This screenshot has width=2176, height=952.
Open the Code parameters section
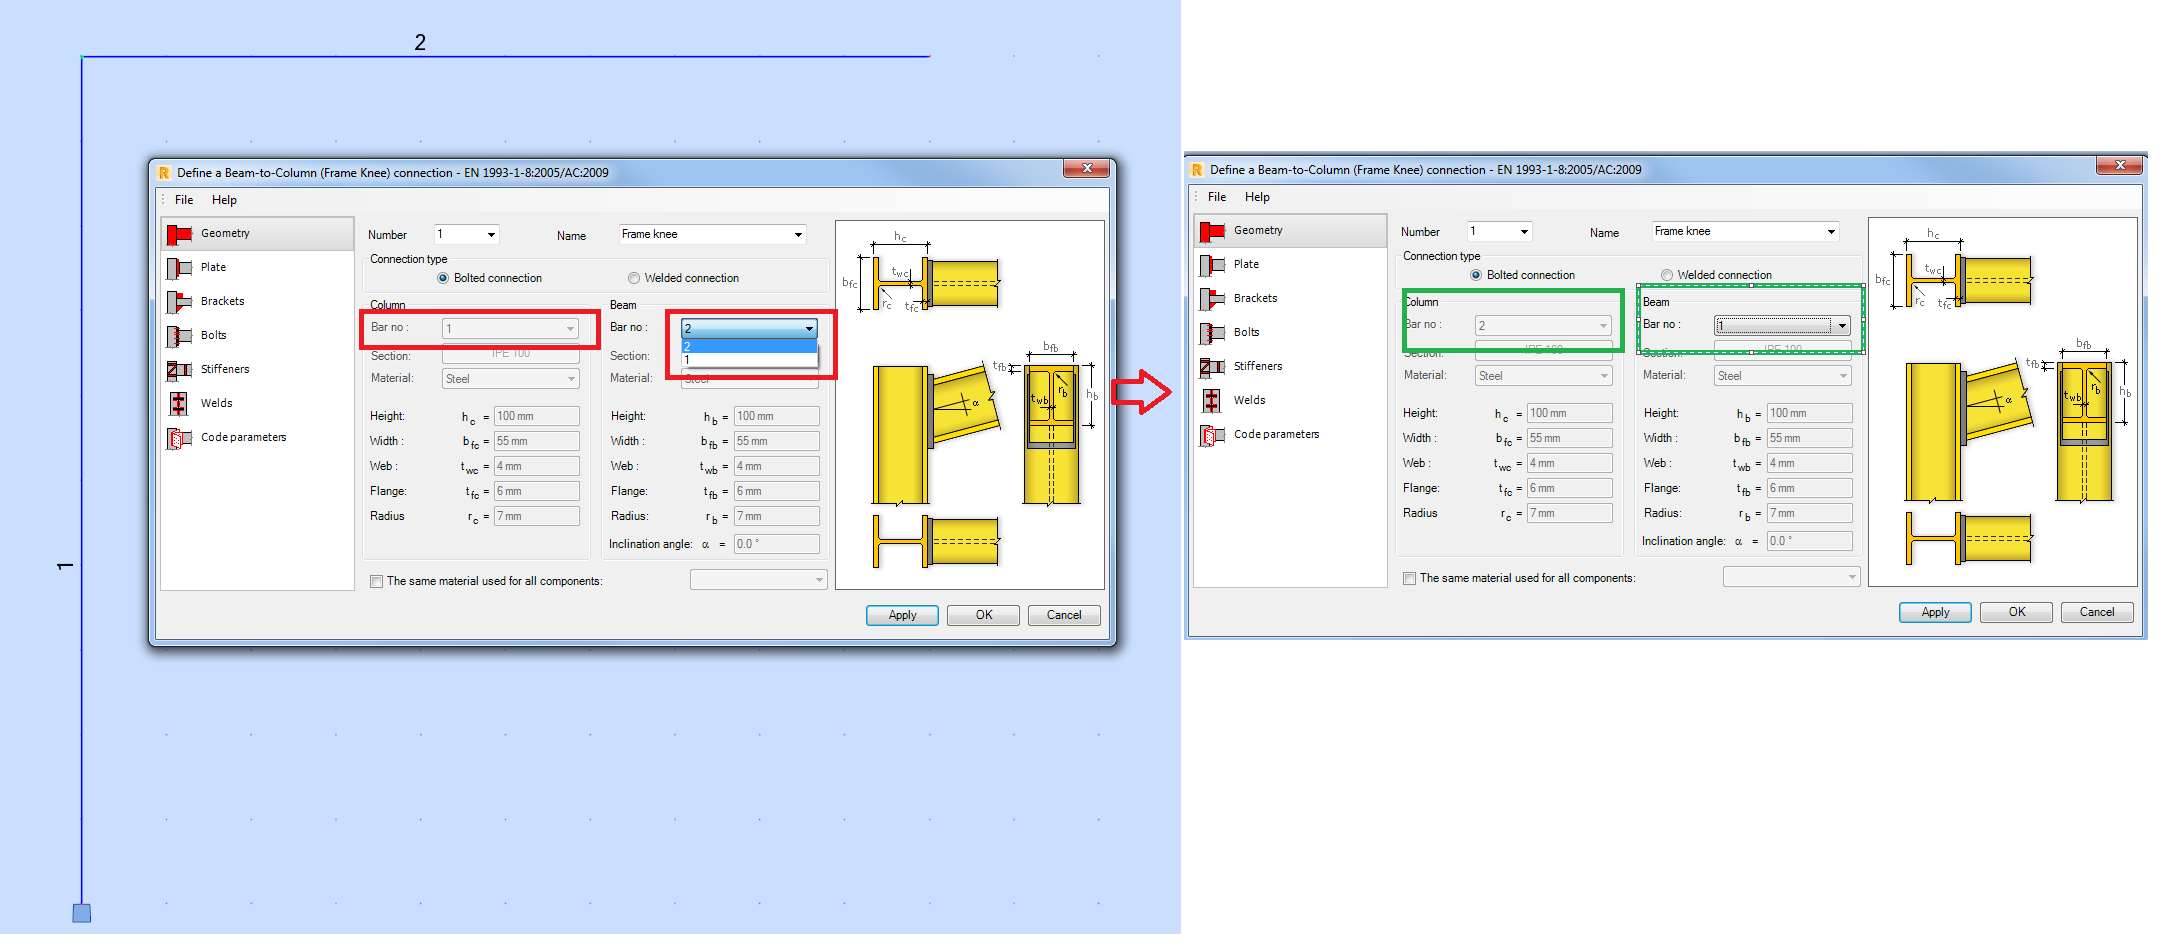(243, 437)
